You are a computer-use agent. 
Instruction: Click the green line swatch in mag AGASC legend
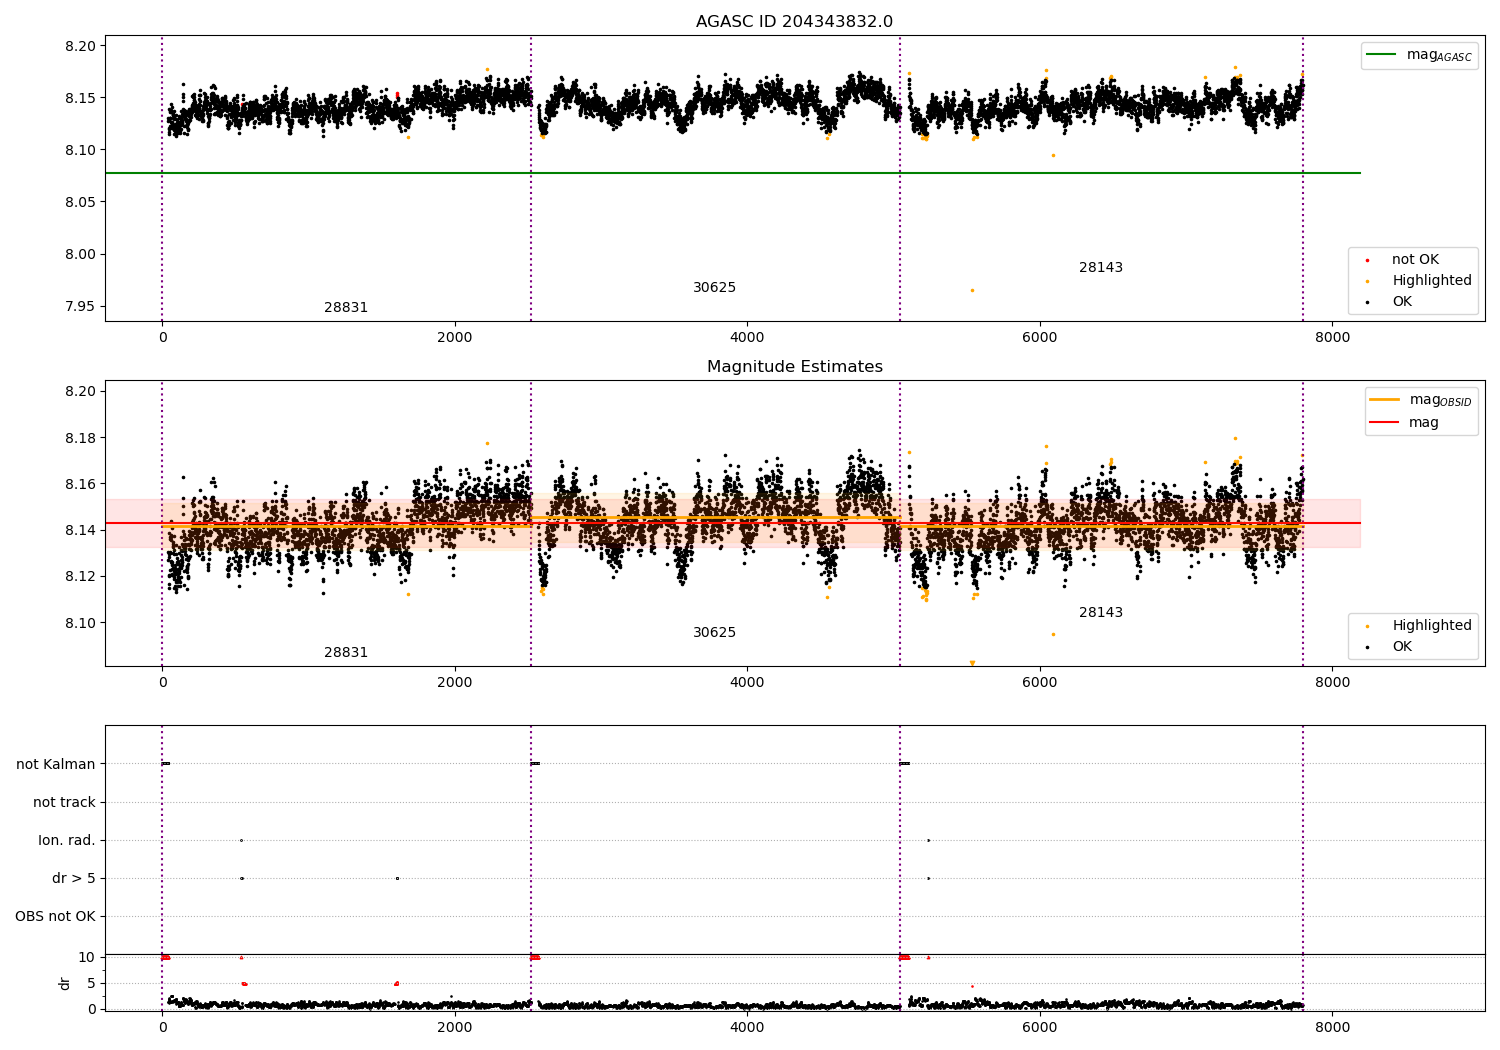click(x=1382, y=55)
